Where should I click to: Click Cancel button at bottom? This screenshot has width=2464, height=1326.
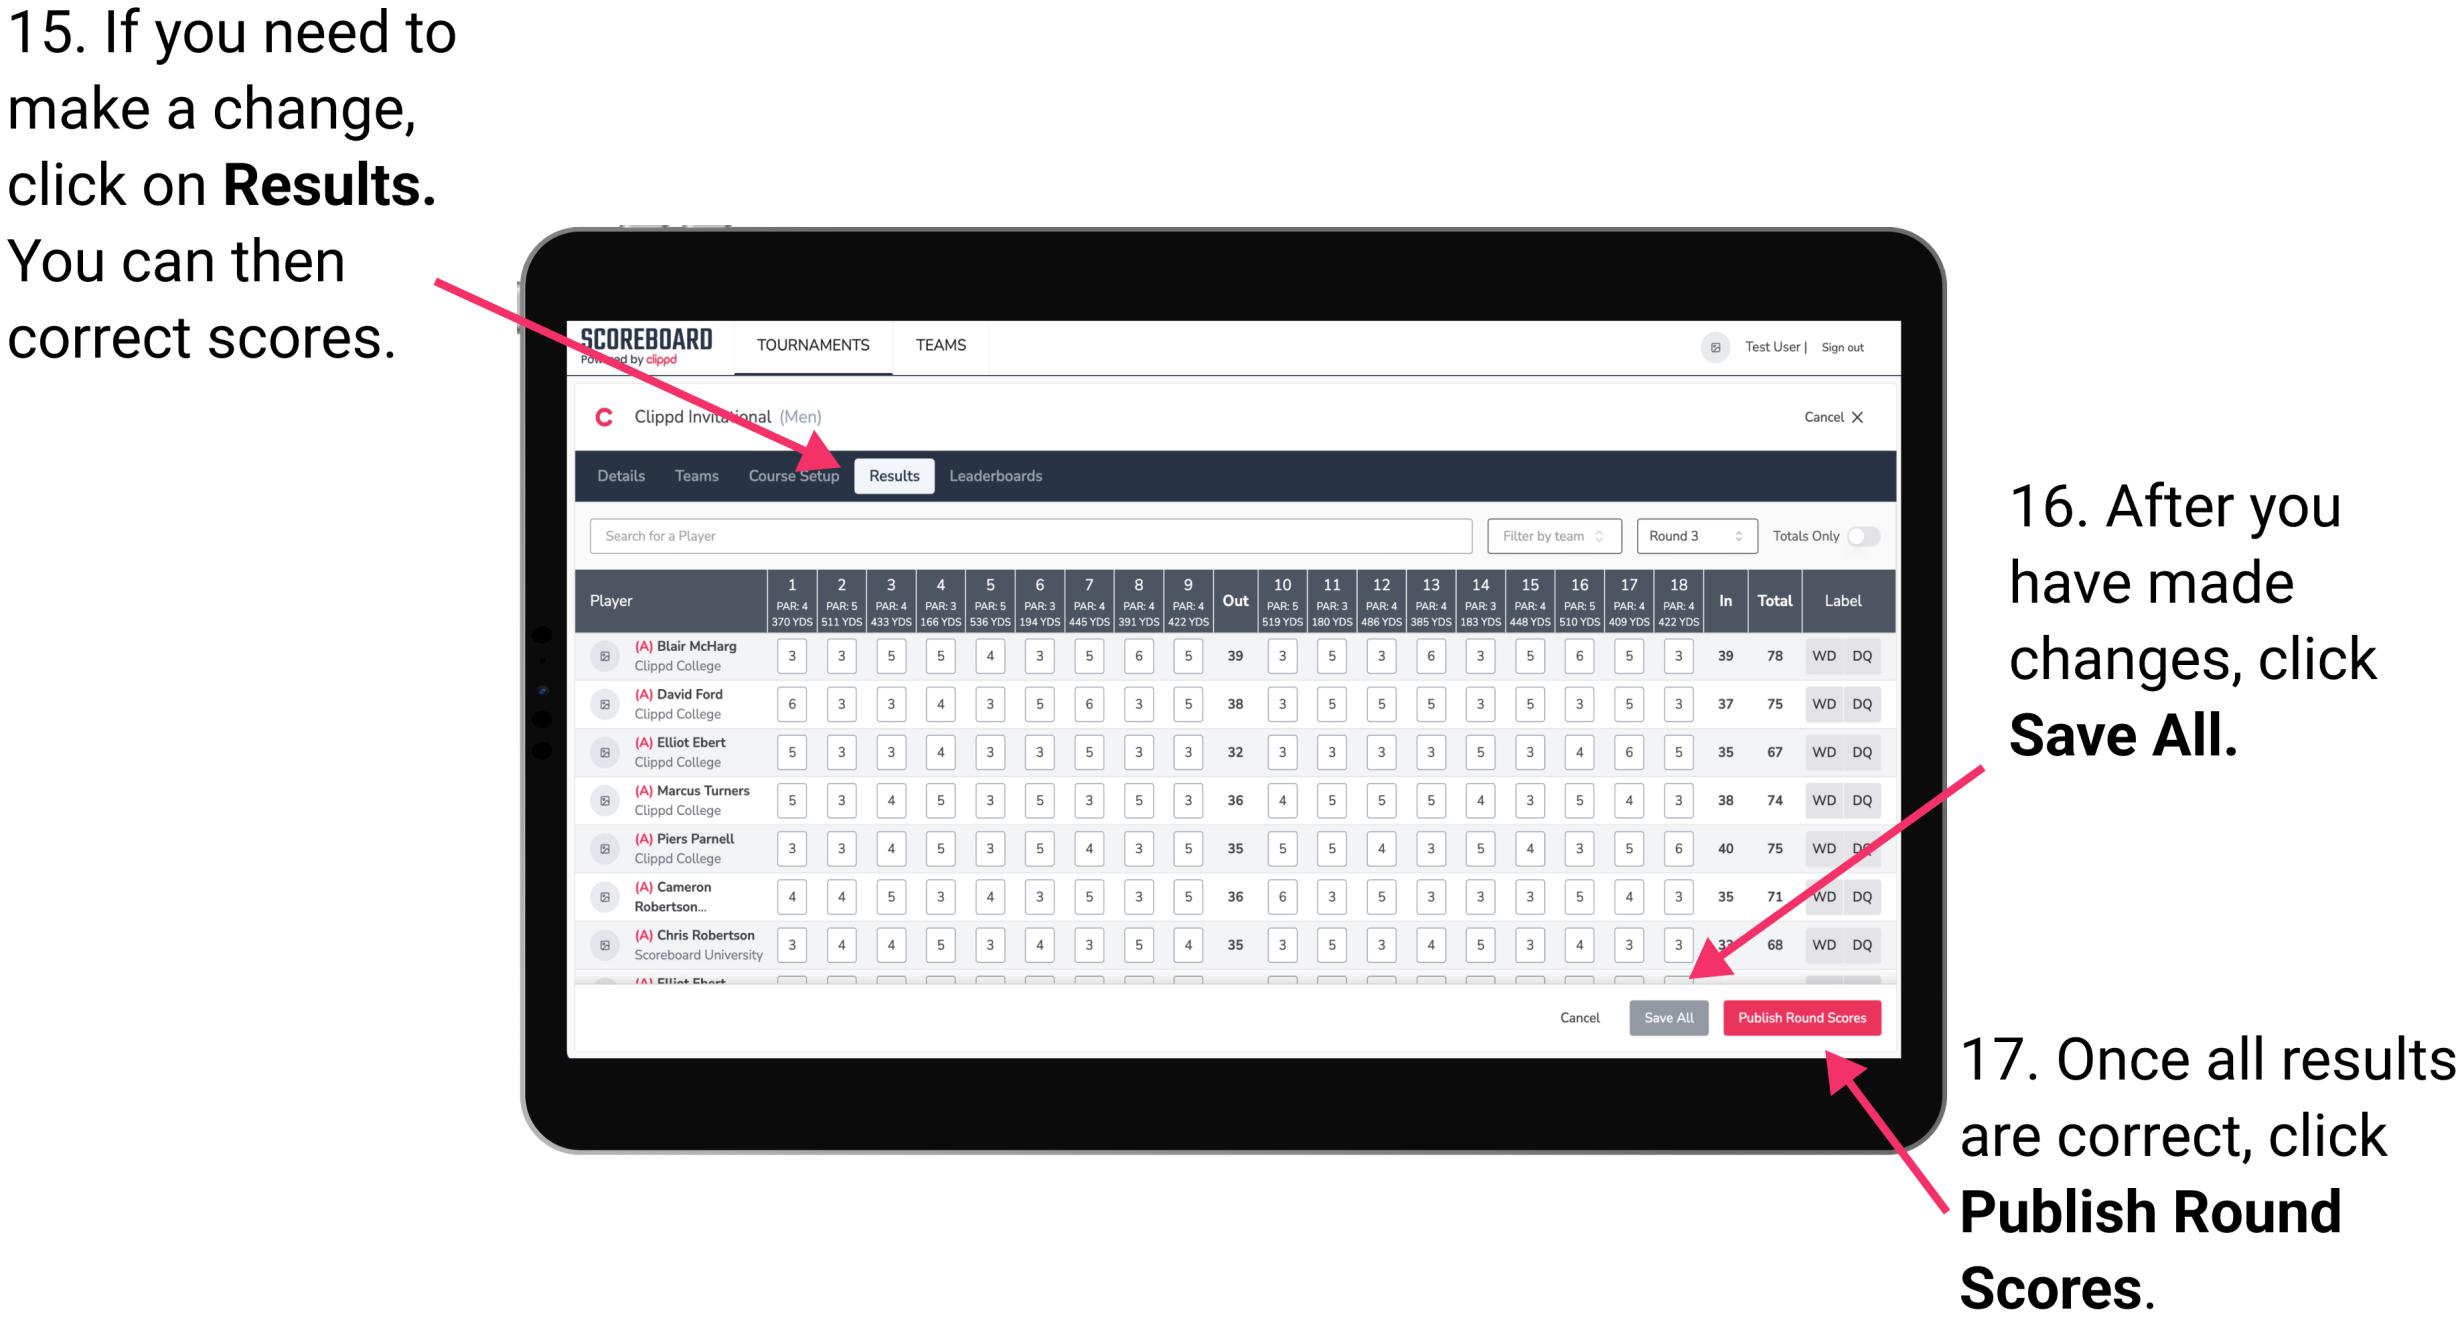1579,1016
